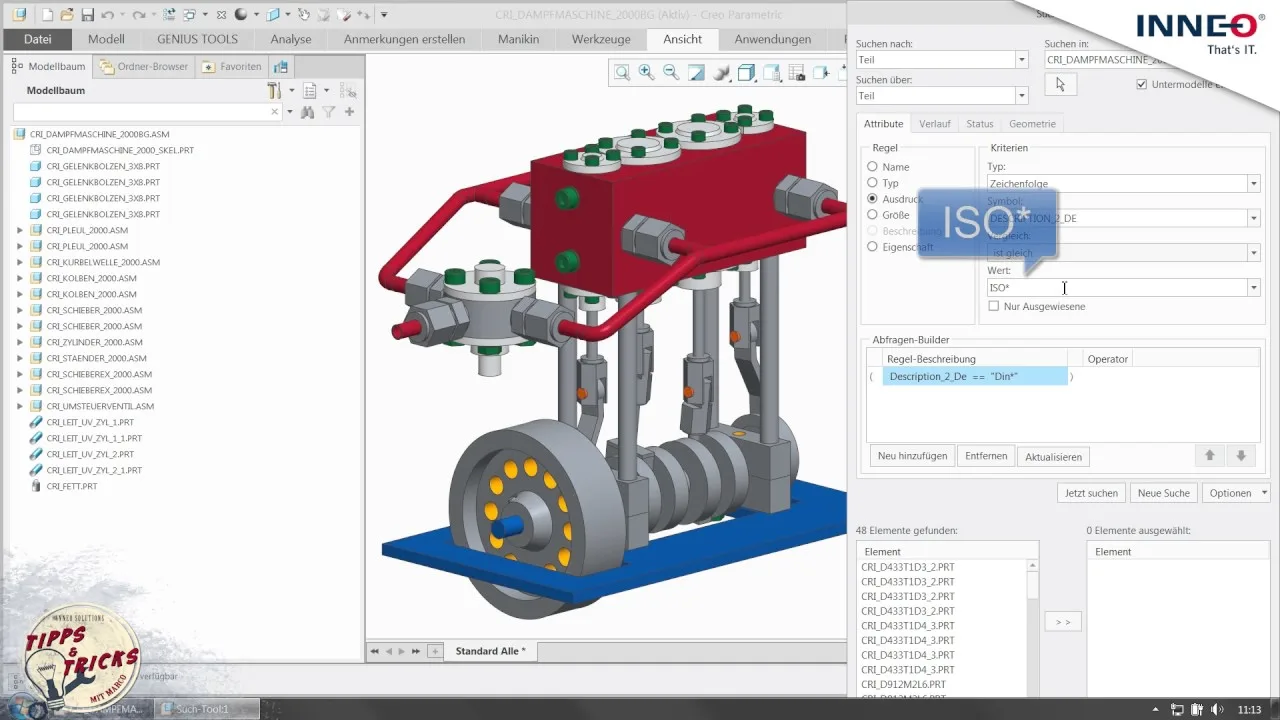The width and height of the screenshot is (1280, 720).
Task: Select the Typ rule radio button
Action: point(873,183)
